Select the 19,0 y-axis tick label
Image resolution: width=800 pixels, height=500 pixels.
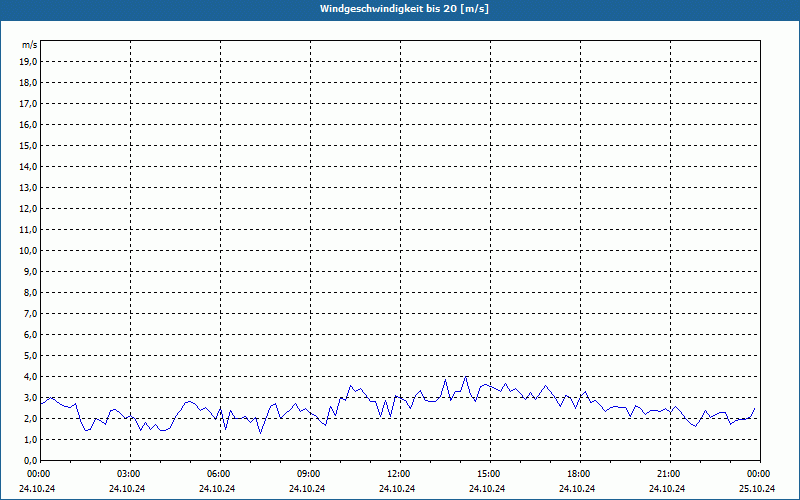[x=29, y=61]
